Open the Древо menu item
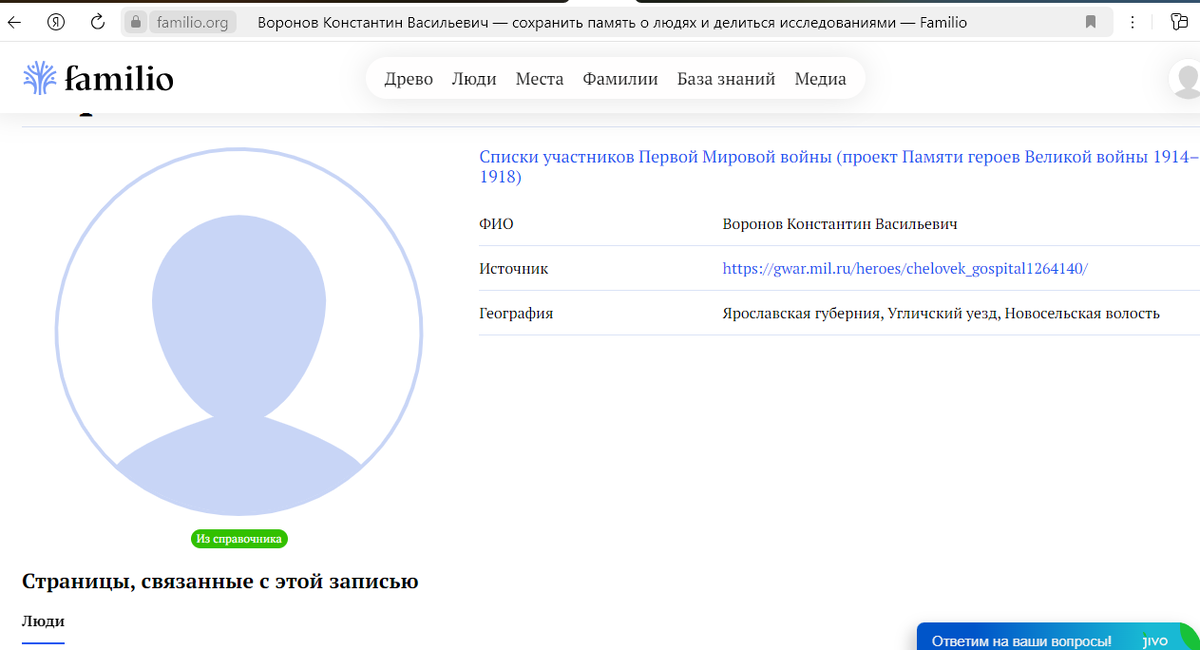Image resolution: width=1200 pixels, height=650 pixels. [408, 79]
